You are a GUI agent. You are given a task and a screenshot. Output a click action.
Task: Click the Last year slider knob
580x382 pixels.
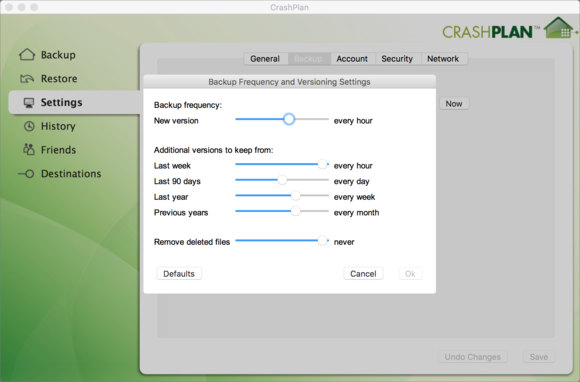pos(295,196)
